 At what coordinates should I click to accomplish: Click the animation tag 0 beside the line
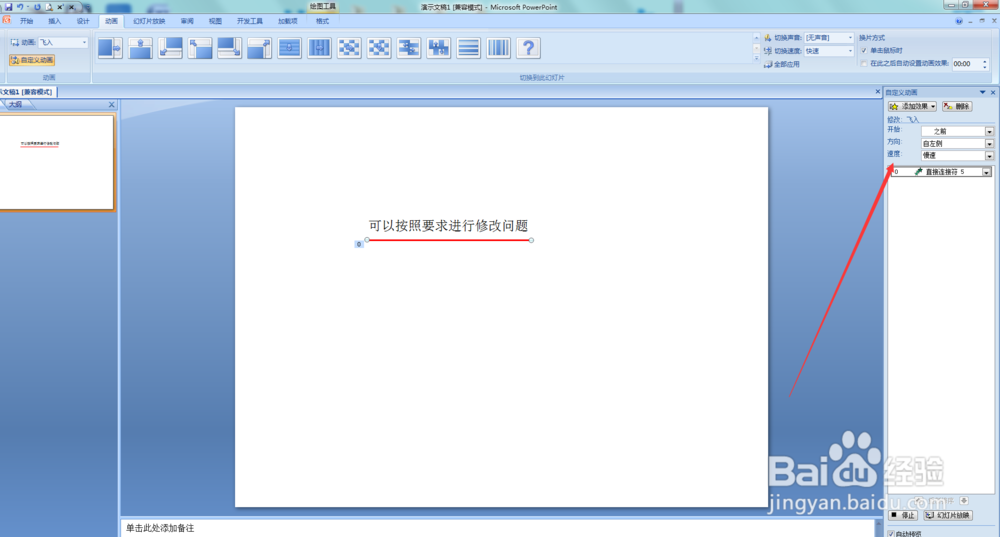click(359, 244)
